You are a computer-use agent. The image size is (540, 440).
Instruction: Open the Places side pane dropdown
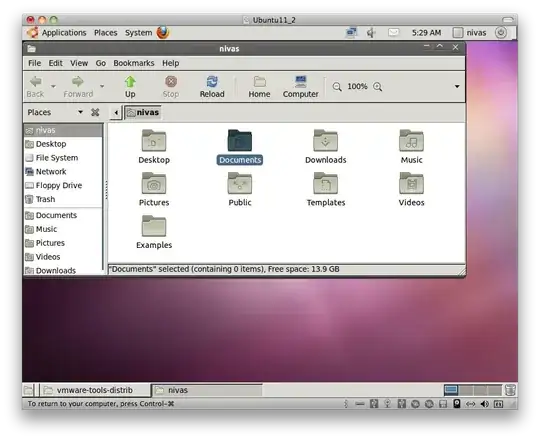80,112
